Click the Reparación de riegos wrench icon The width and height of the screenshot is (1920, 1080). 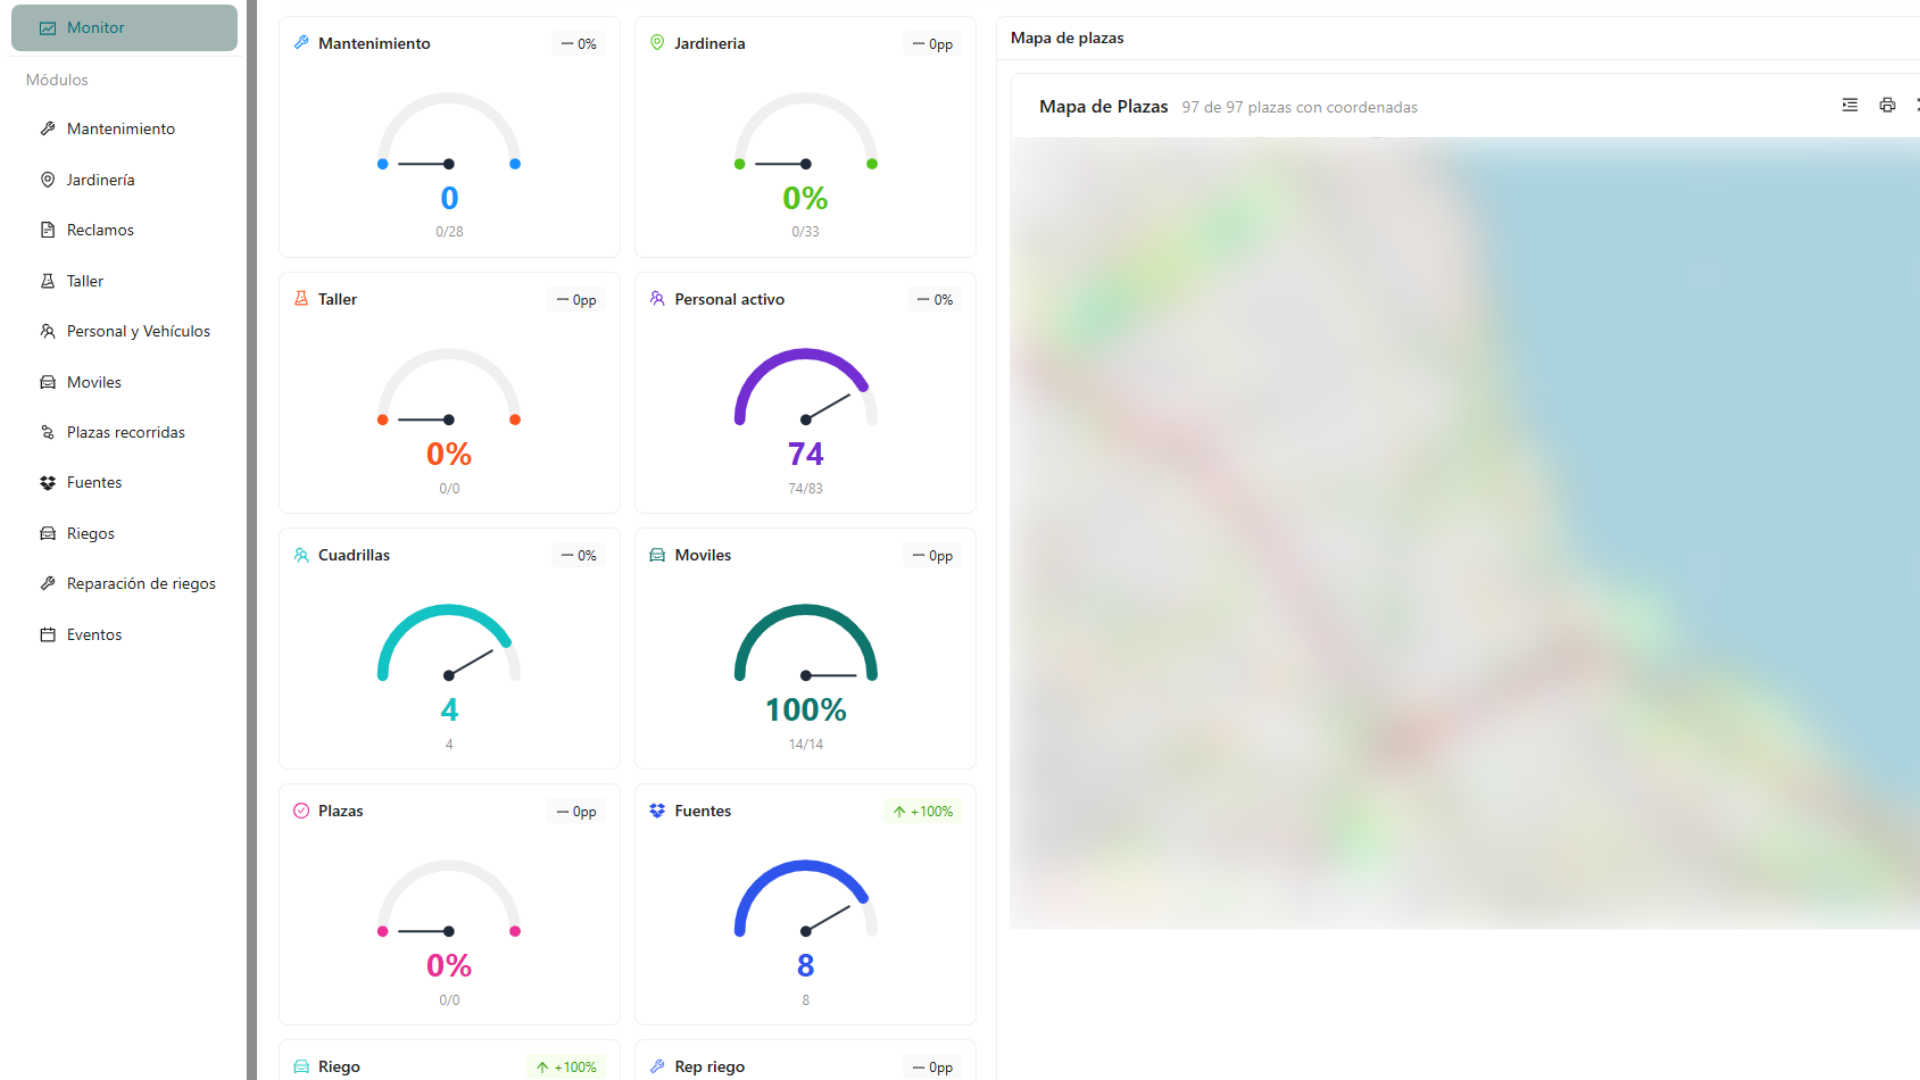pyautogui.click(x=47, y=583)
